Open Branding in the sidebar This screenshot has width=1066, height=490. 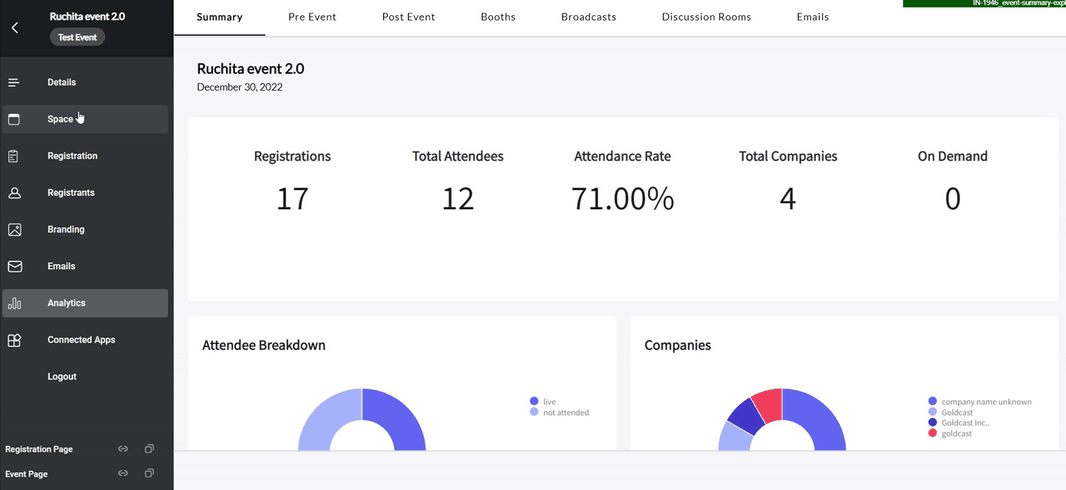(85, 229)
